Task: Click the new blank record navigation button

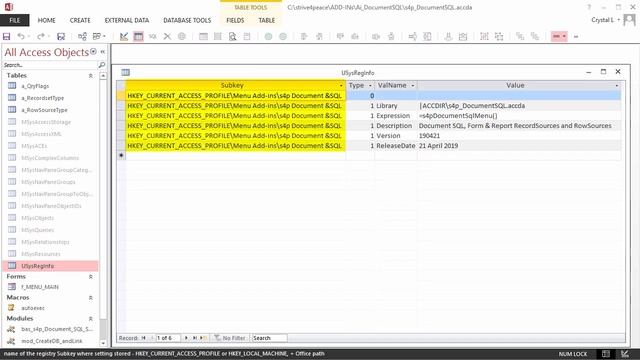Action: pyautogui.click(x=203, y=338)
